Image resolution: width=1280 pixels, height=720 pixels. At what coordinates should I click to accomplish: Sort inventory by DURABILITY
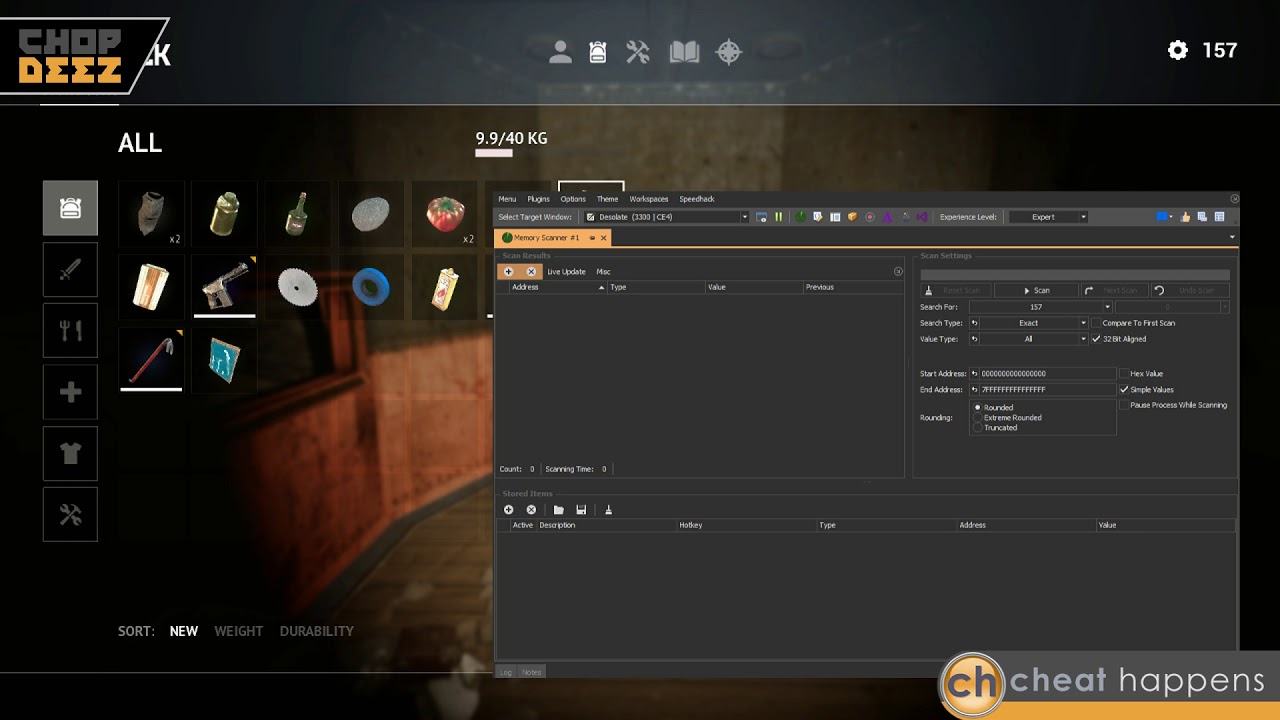tap(317, 631)
